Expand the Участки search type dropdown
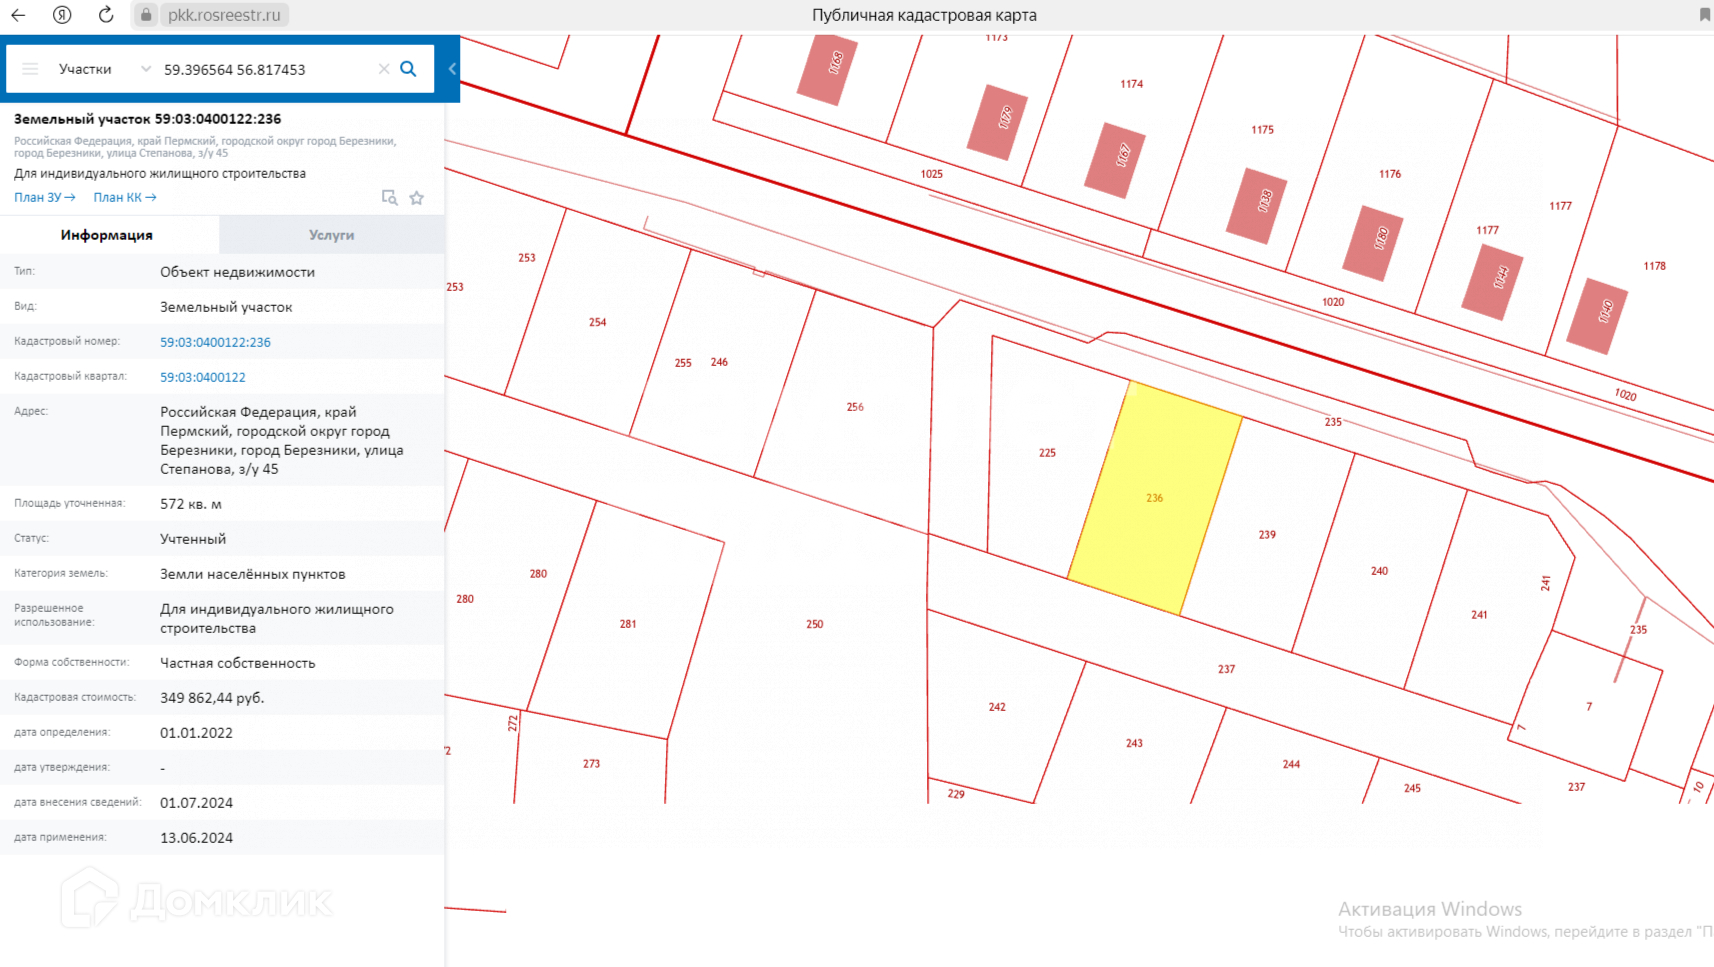1714x967 pixels. point(104,69)
